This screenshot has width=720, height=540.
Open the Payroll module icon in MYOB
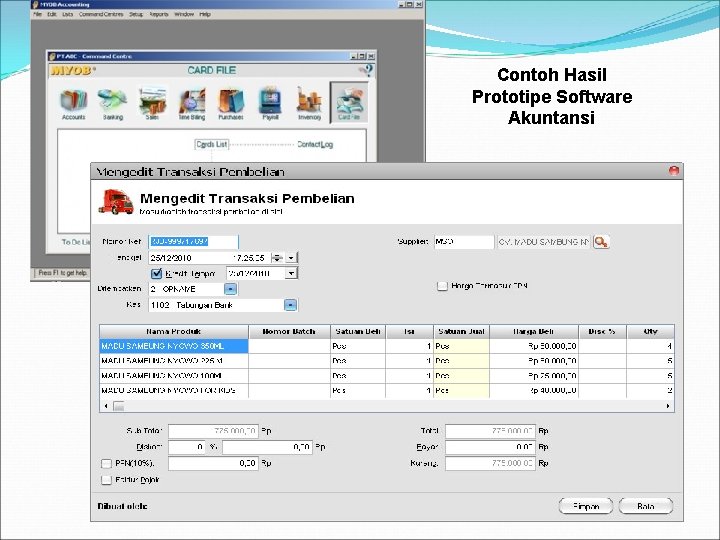270,103
